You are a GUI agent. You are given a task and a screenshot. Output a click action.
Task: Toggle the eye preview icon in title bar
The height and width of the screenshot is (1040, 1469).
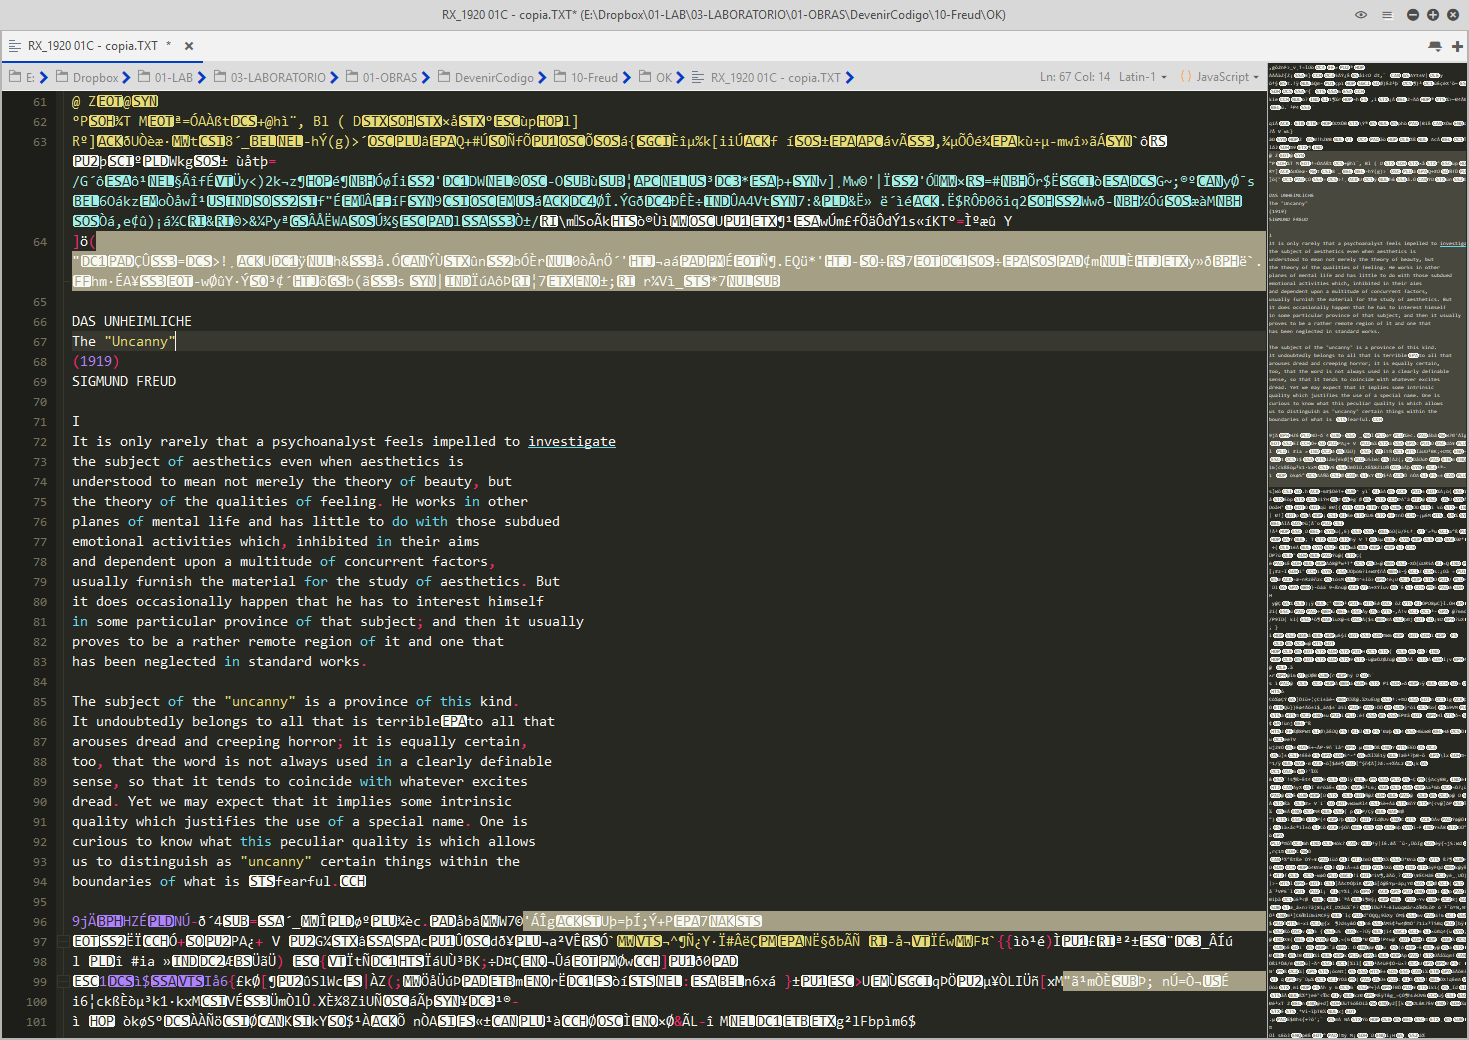click(1360, 15)
